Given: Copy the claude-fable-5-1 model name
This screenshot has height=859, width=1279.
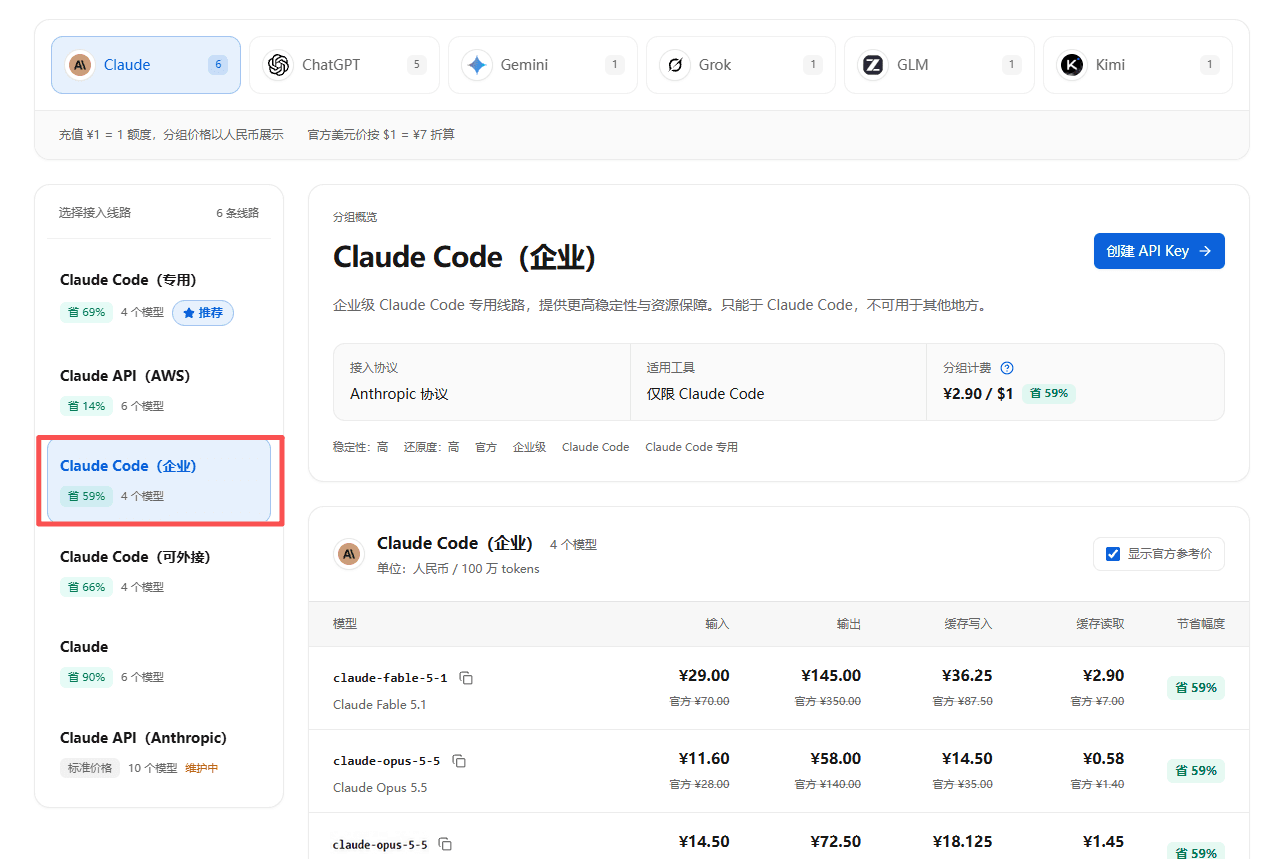Looking at the screenshot, I should (466, 678).
